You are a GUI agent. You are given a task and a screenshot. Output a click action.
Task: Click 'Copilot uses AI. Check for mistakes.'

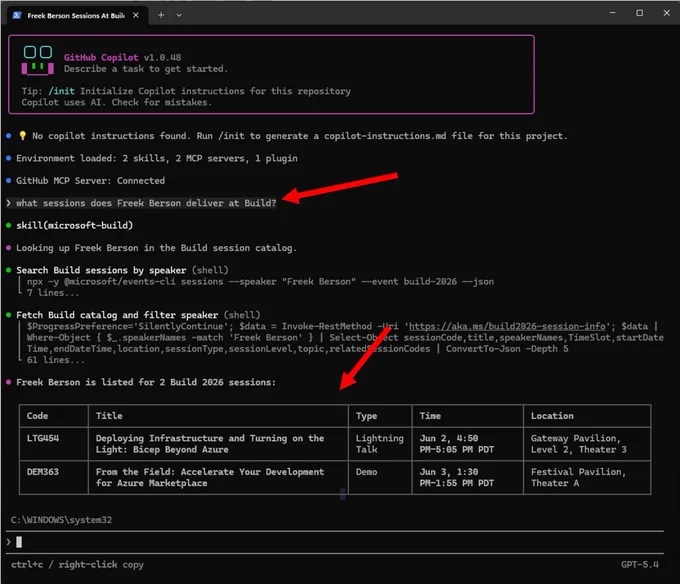click(x=117, y=102)
